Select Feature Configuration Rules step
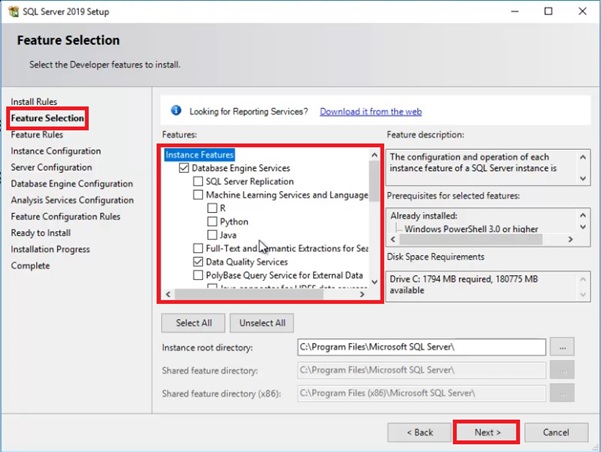601x452 pixels. [66, 217]
